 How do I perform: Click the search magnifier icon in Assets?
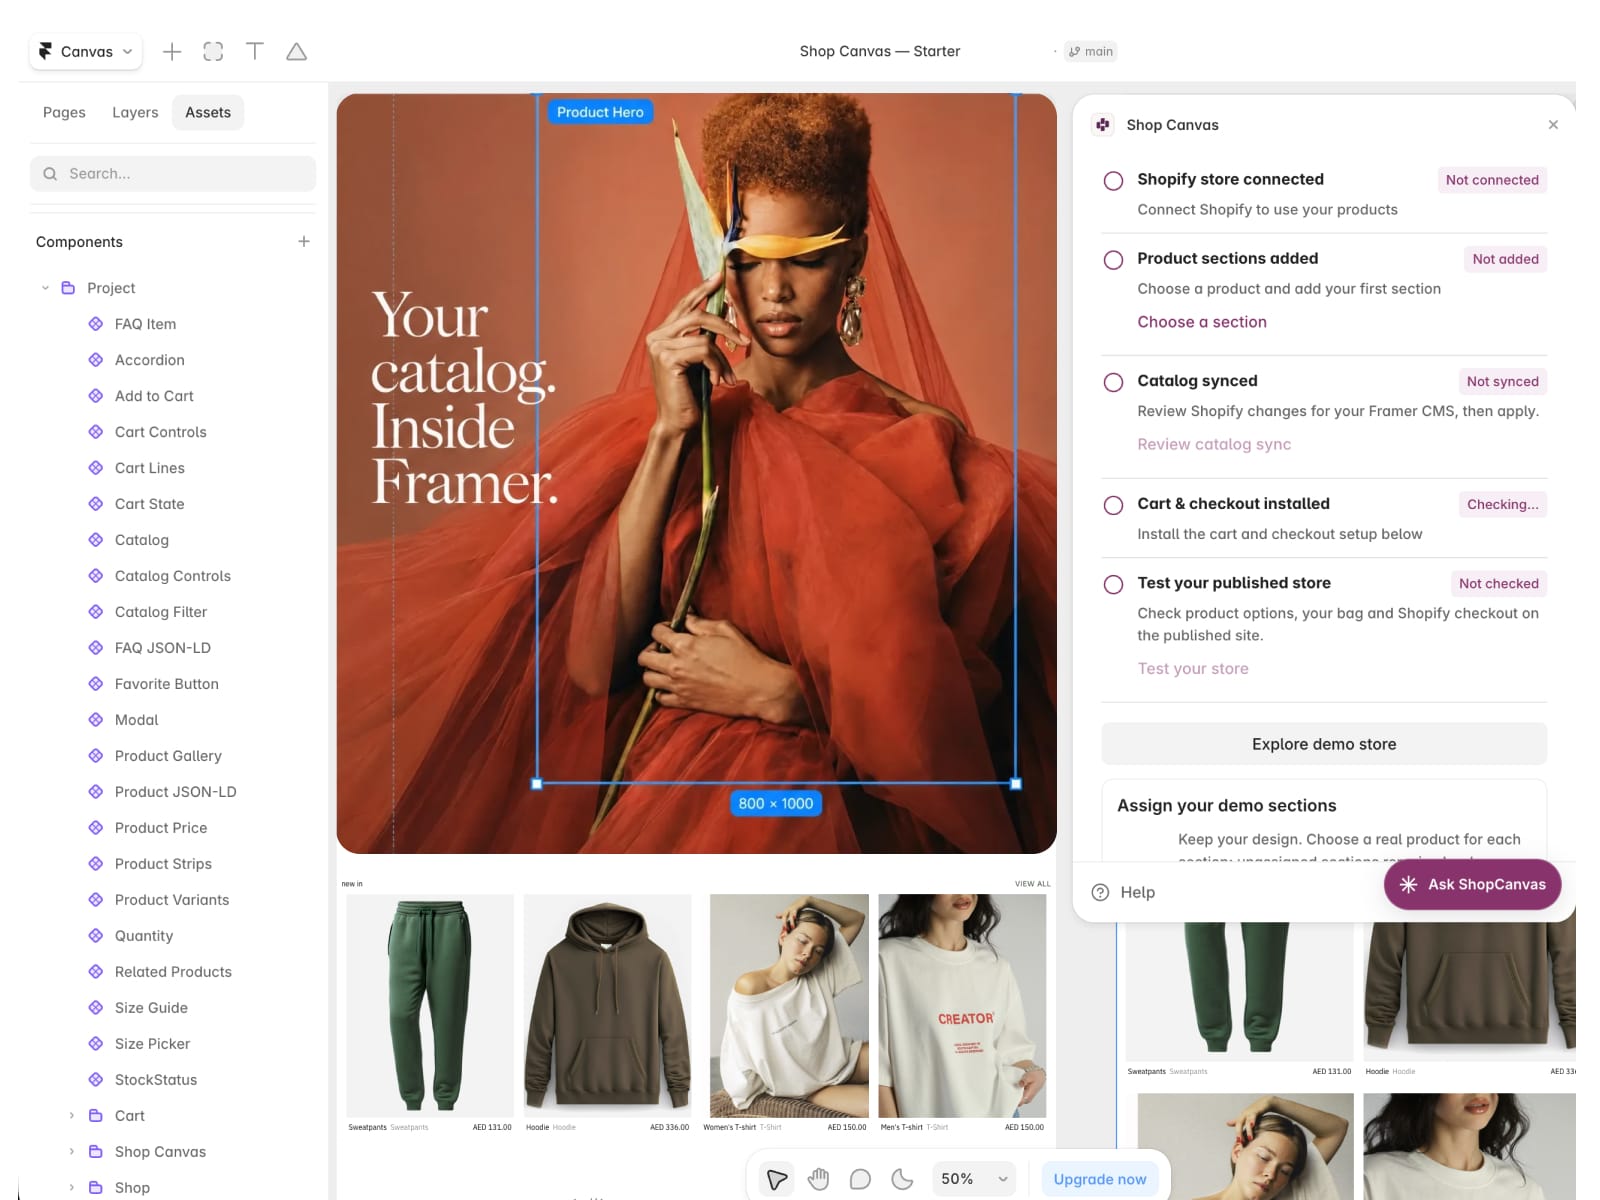click(50, 174)
